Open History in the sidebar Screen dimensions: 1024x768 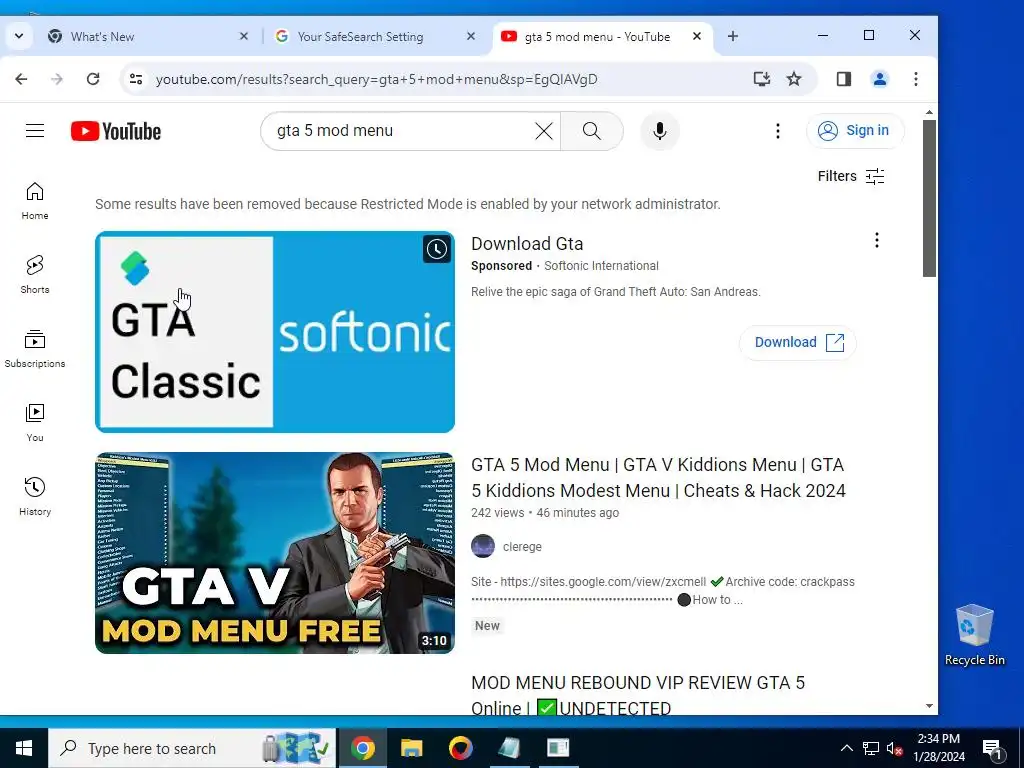click(x=35, y=496)
